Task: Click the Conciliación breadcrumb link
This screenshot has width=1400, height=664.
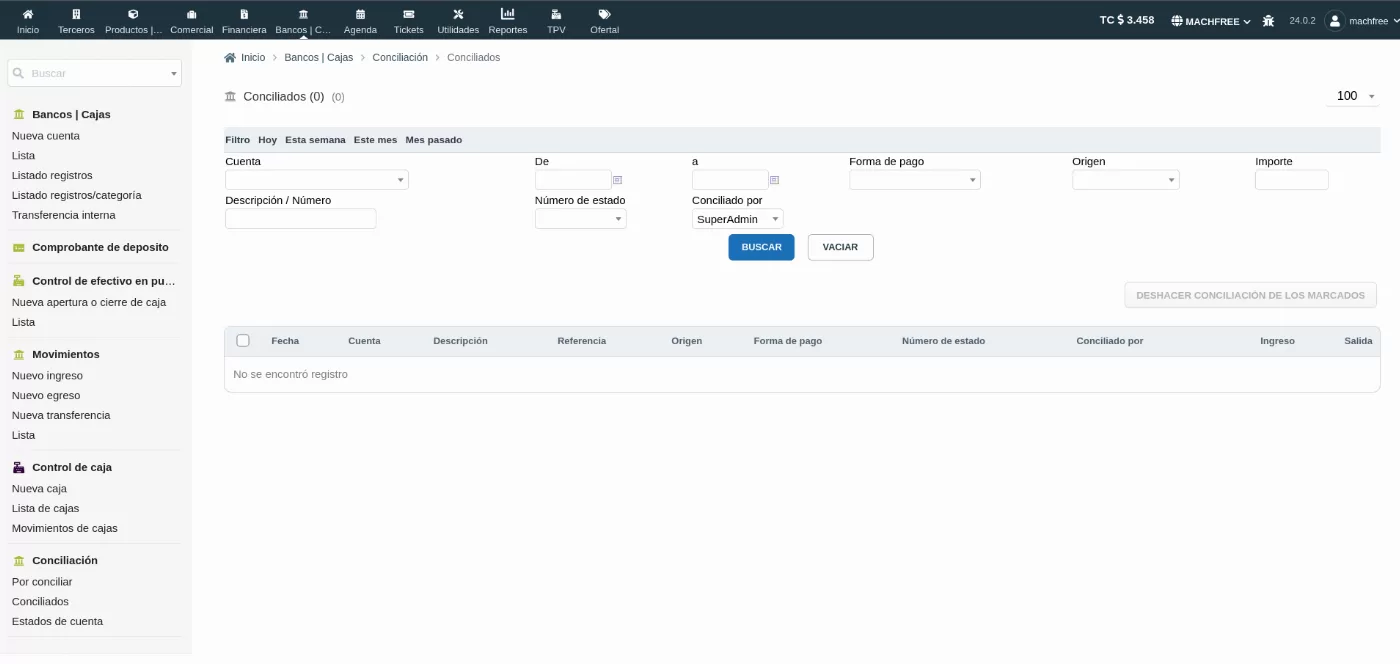Action: [400, 57]
